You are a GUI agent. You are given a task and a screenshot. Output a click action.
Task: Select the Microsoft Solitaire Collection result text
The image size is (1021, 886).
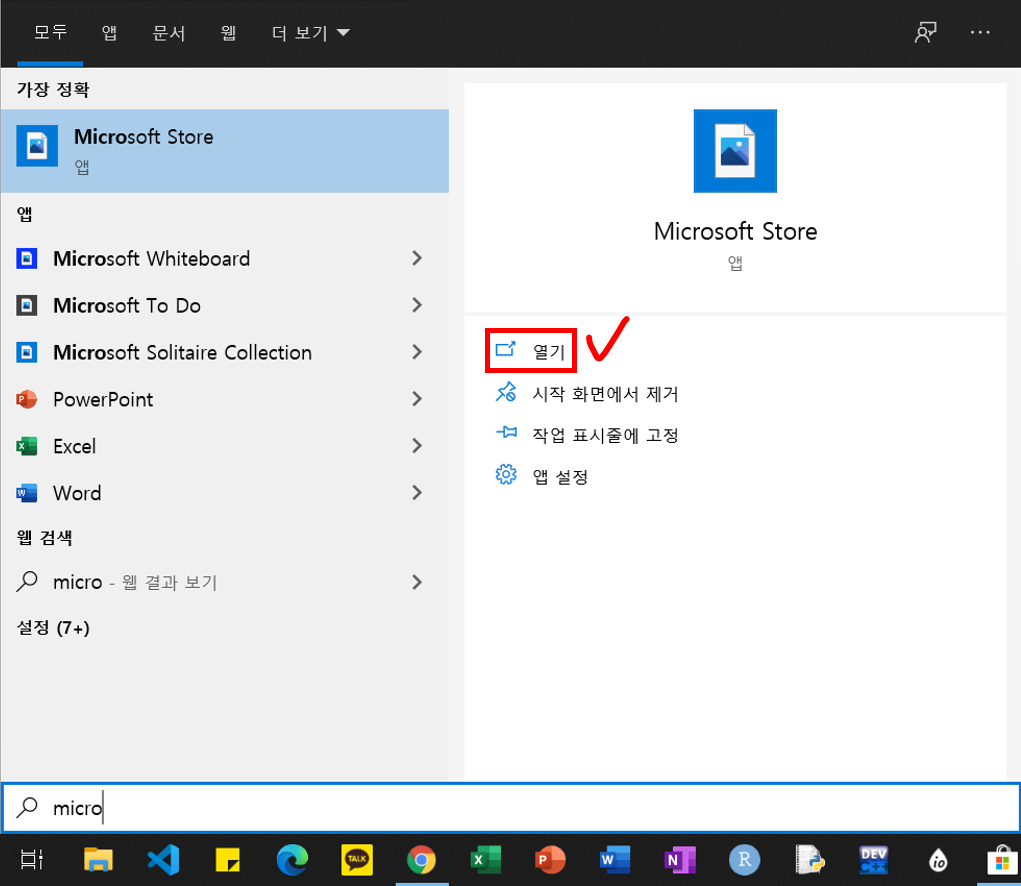[x=182, y=352]
